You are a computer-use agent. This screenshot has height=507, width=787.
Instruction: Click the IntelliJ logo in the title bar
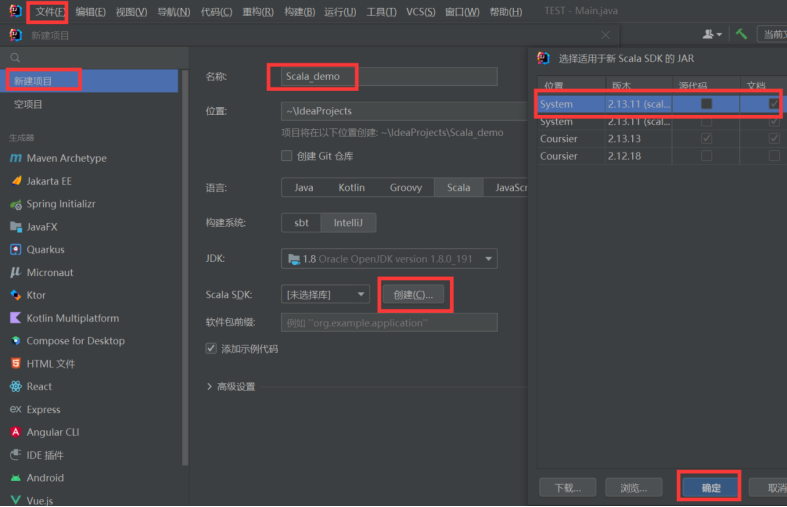coord(16,11)
